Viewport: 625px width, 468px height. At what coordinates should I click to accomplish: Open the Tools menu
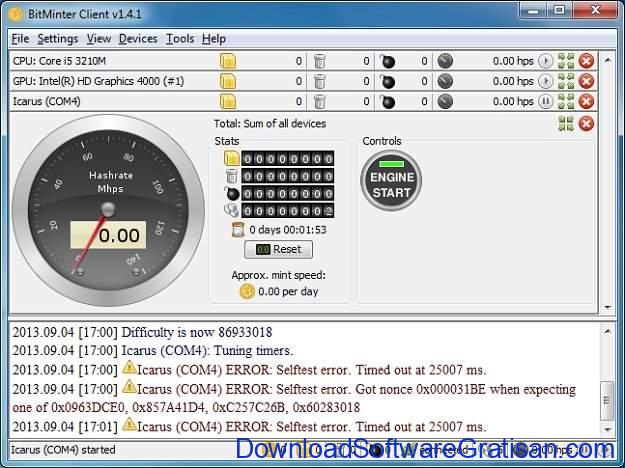click(180, 39)
